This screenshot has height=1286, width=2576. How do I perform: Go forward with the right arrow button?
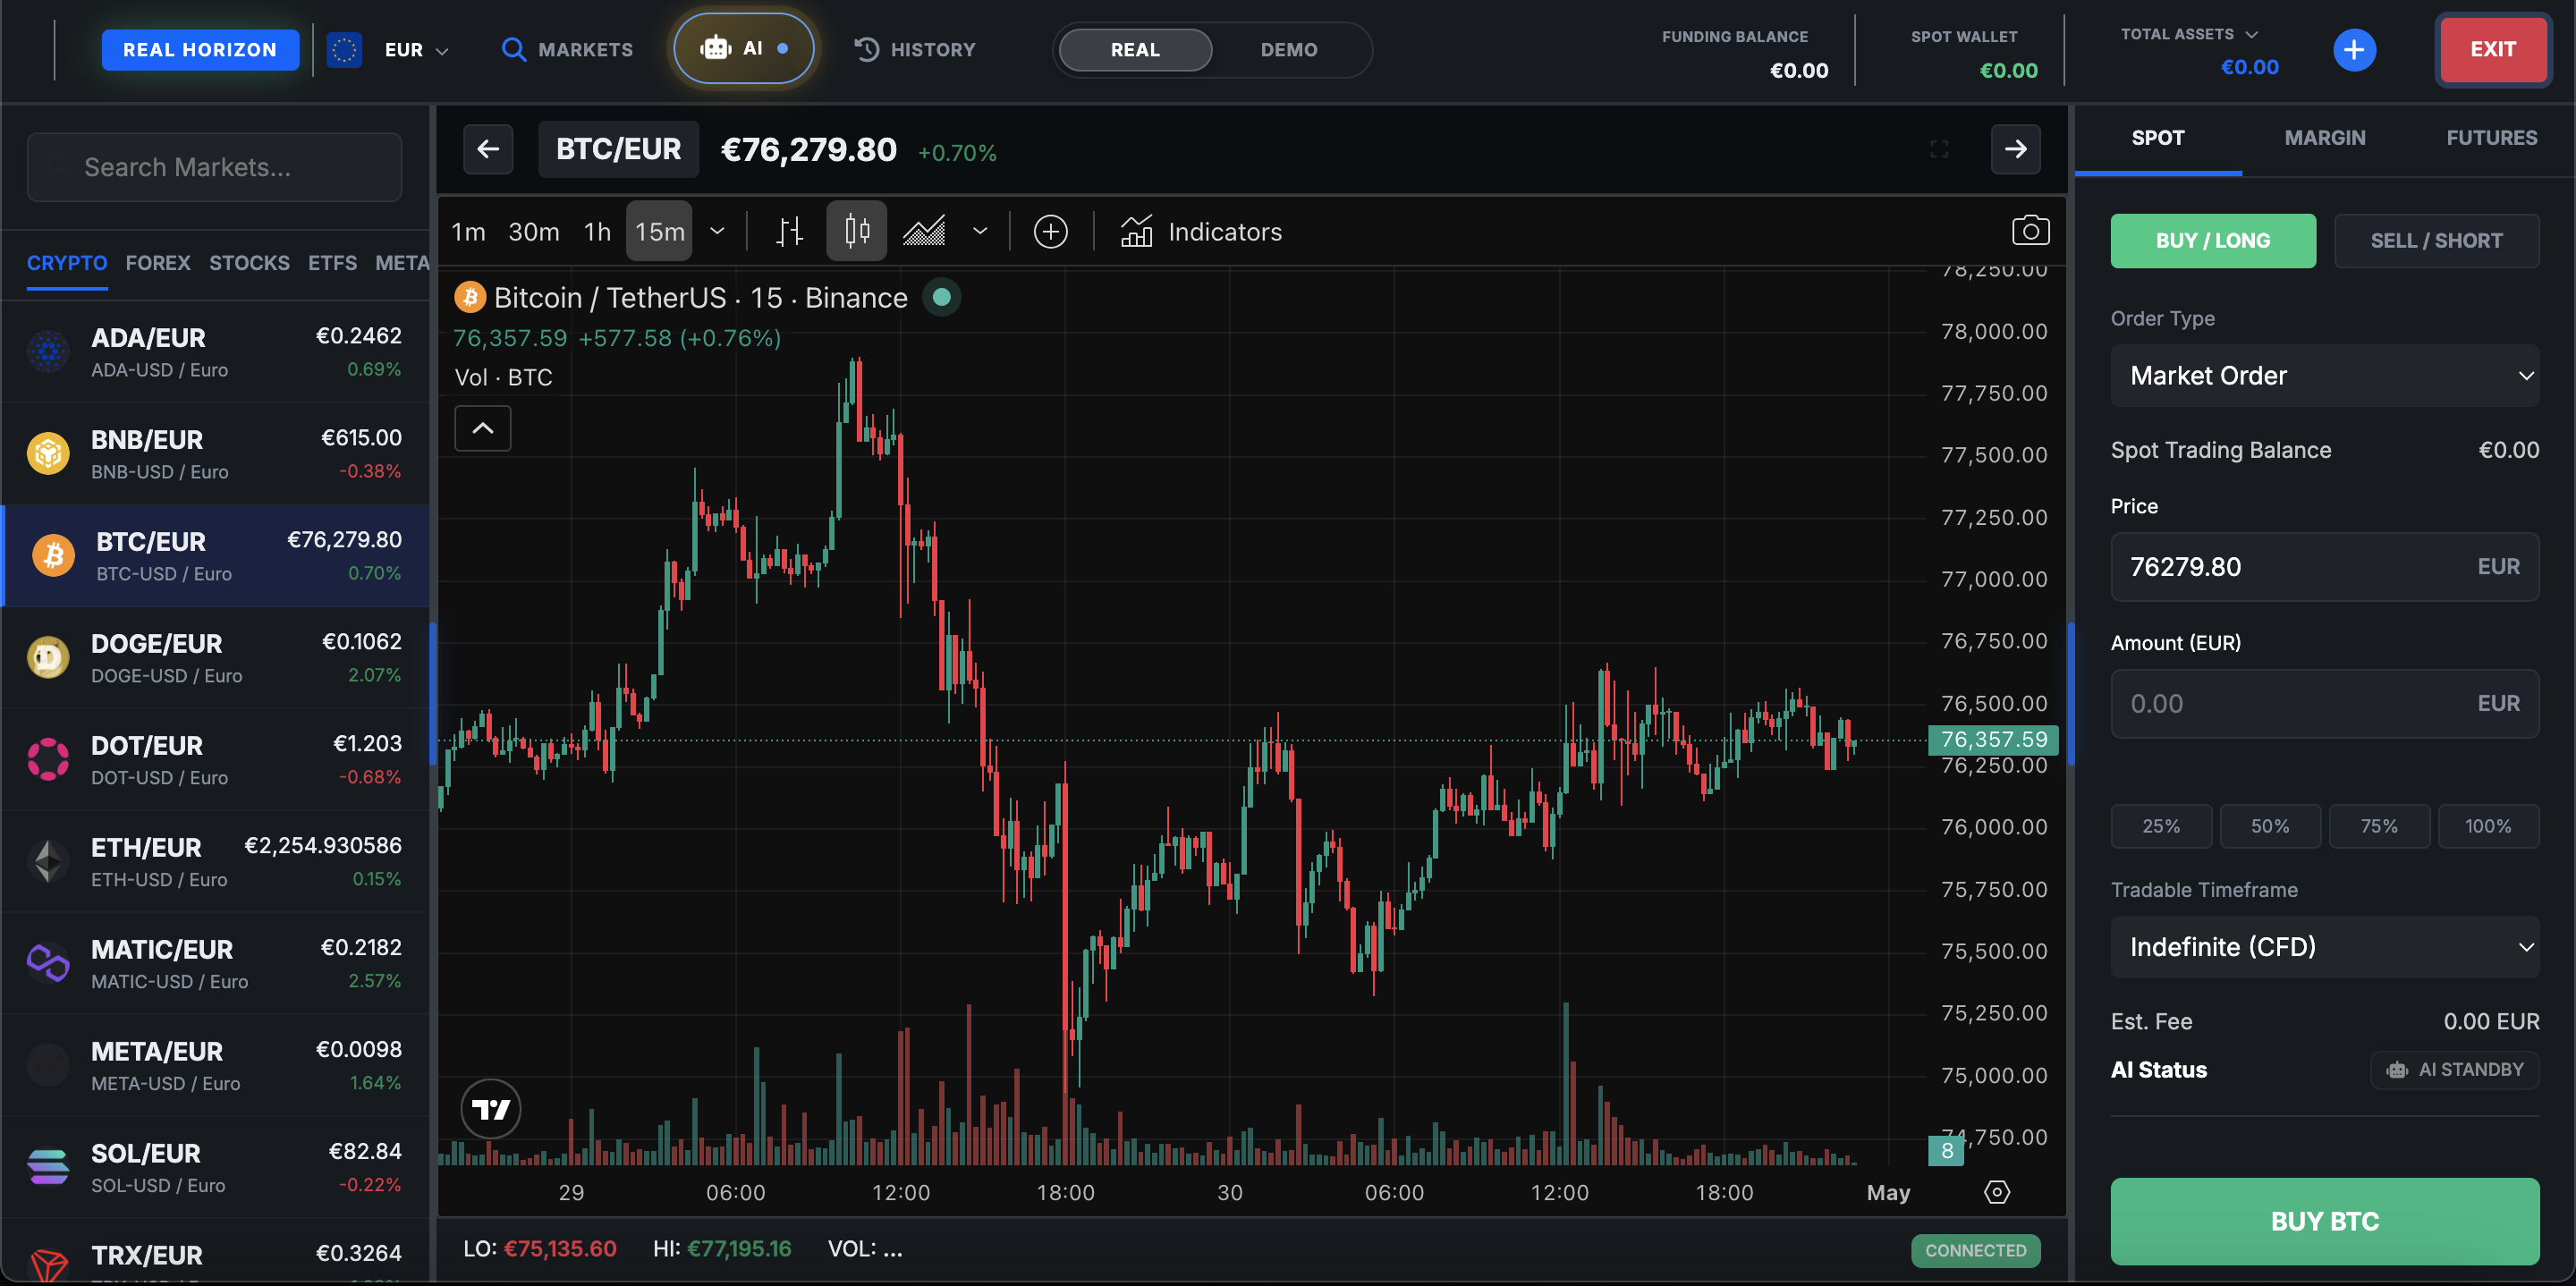click(2015, 149)
